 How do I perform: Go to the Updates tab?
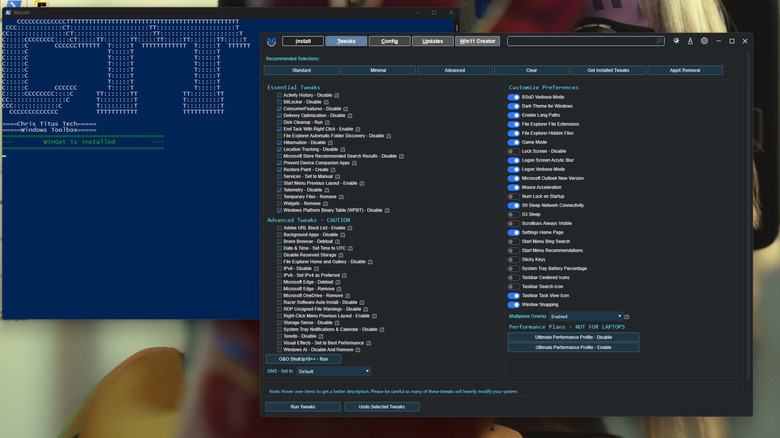point(433,41)
